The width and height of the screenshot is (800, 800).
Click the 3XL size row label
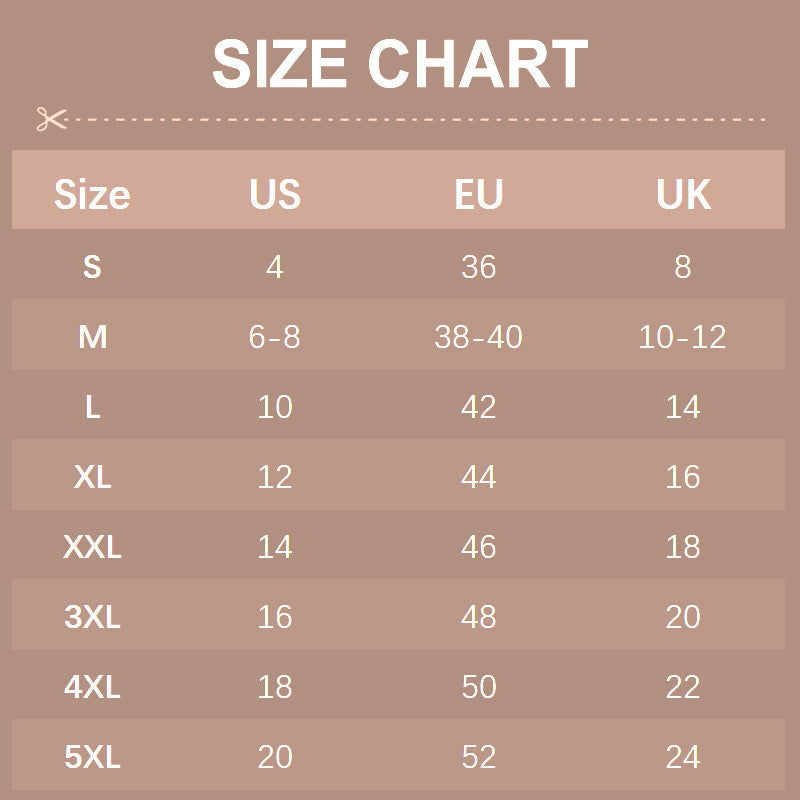tap(92, 617)
